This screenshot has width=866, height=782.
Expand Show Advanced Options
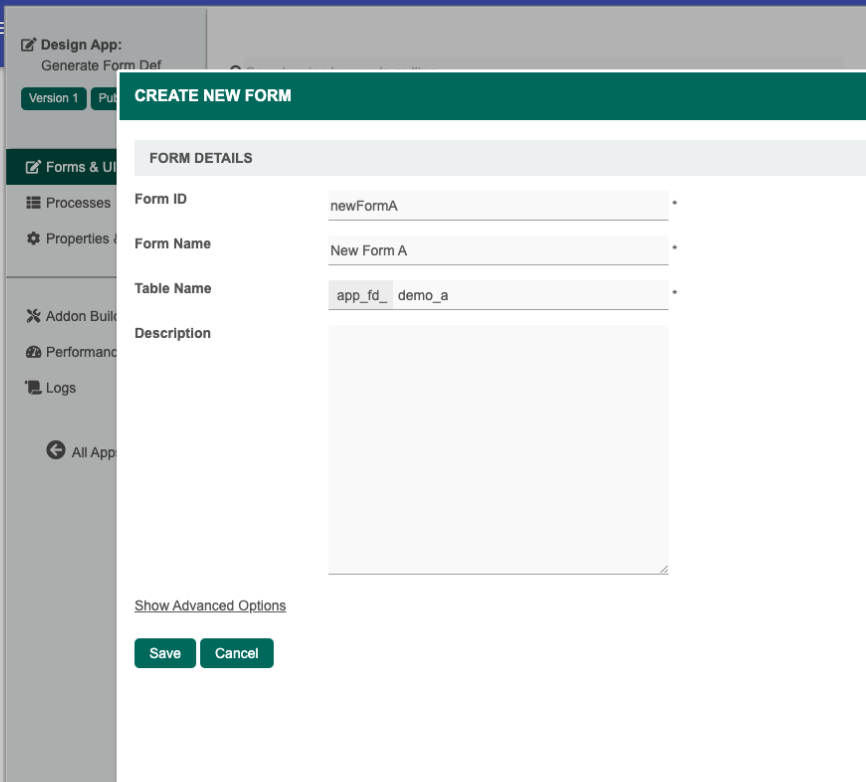point(210,606)
